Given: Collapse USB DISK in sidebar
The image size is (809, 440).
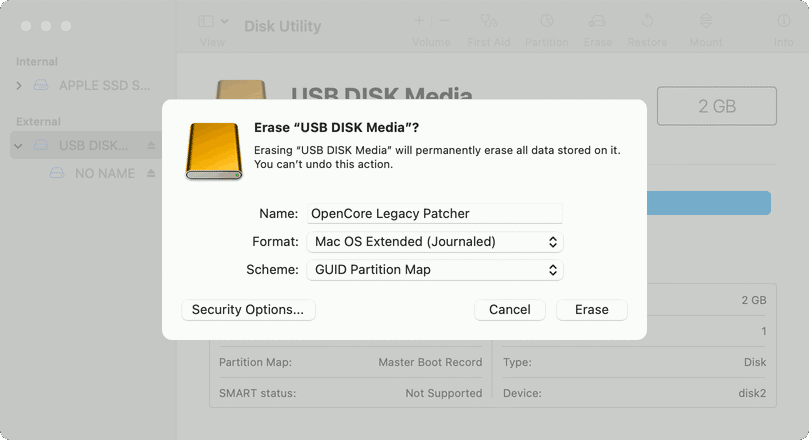Looking at the screenshot, I should [x=19, y=146].
